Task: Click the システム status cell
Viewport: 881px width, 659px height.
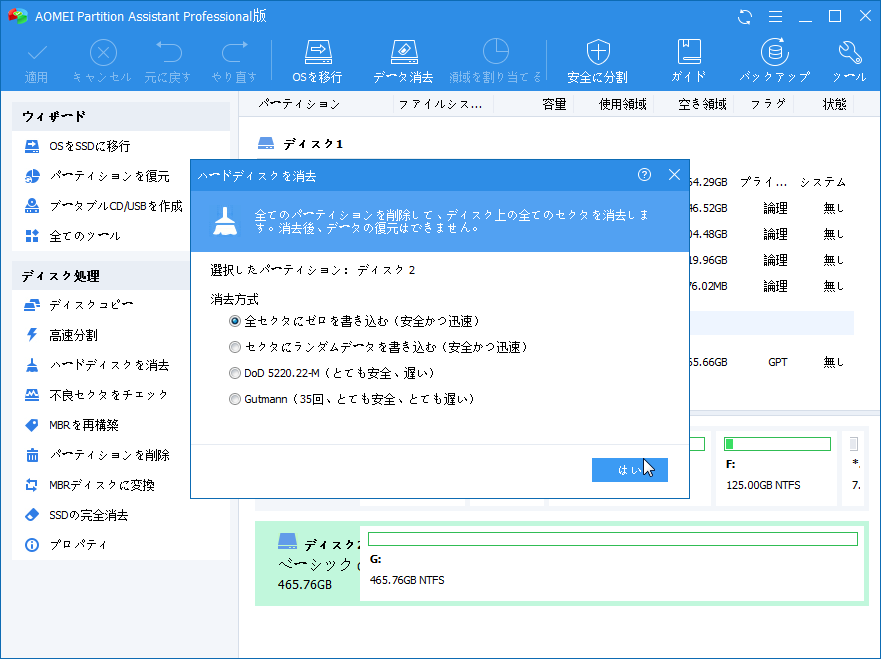Action: coord(823,183)
